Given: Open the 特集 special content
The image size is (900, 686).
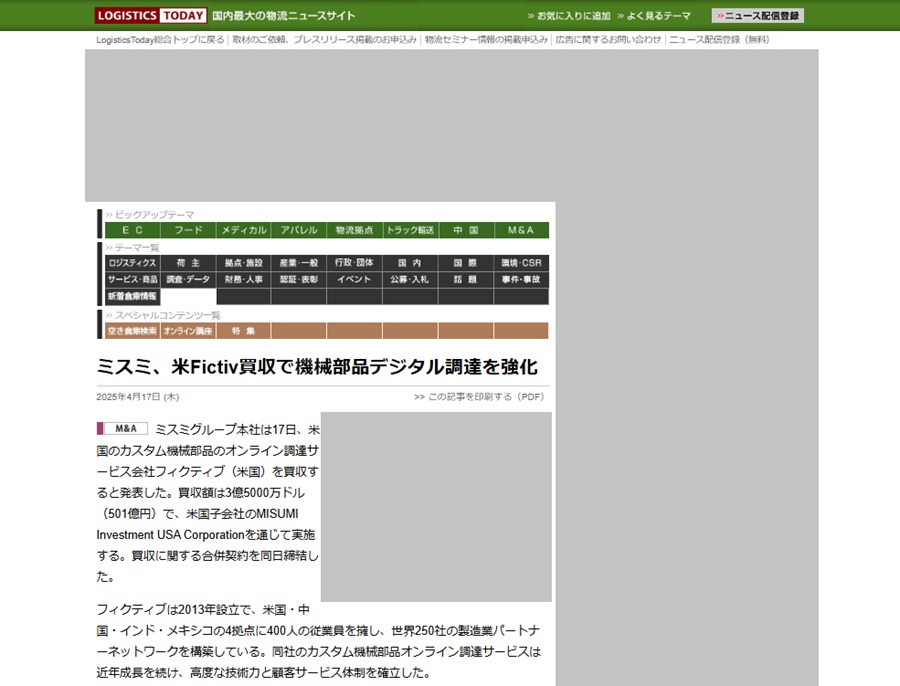Looking at the screenshot, I should point(244,331).
